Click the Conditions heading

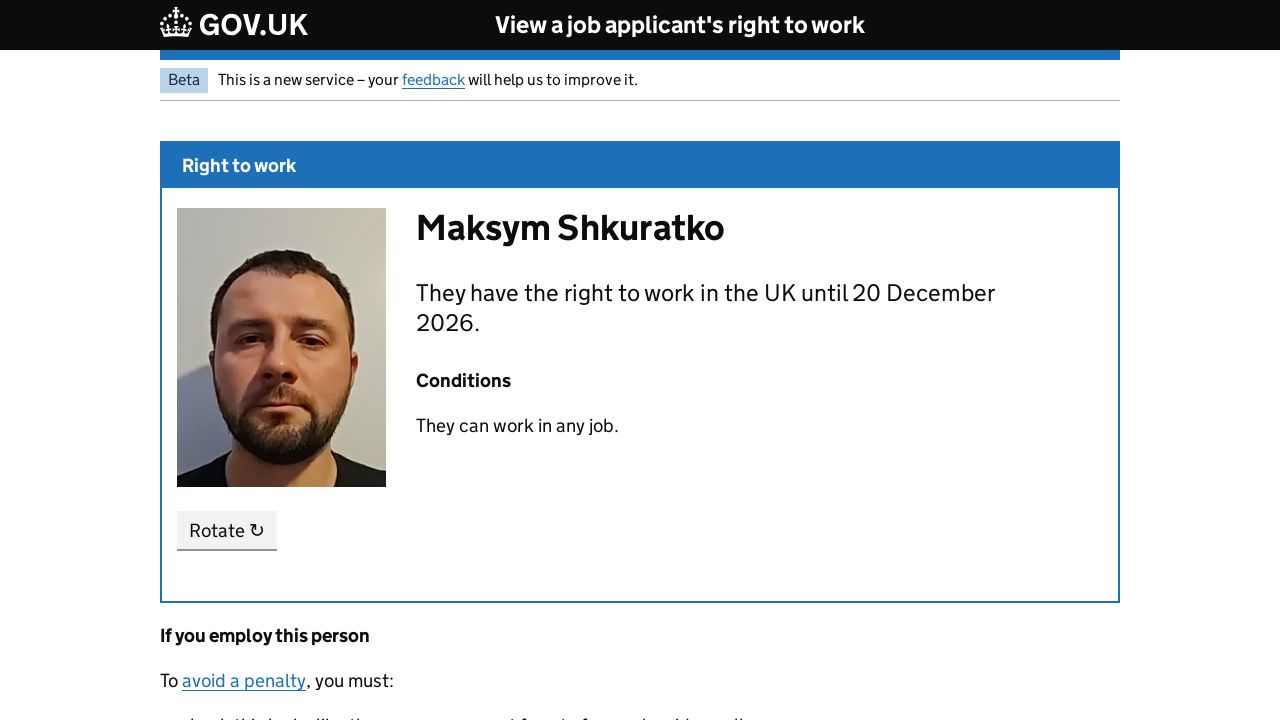click(463, 381)
